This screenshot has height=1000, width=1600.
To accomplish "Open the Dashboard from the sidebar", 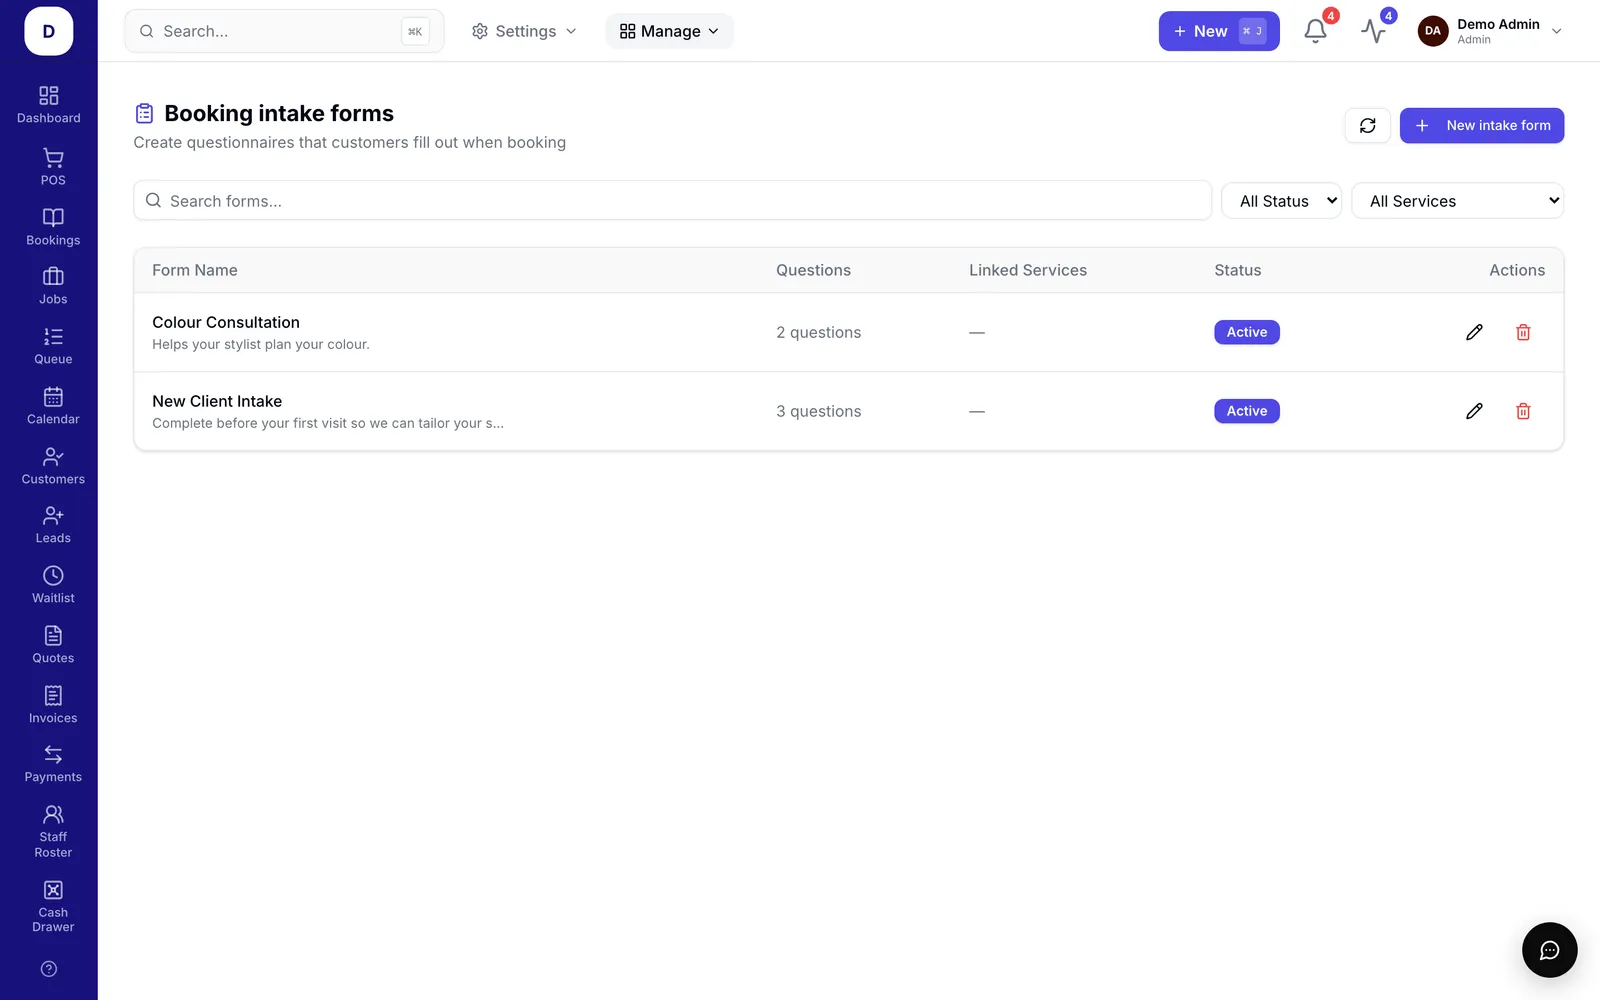I will [x=49, y=105].
